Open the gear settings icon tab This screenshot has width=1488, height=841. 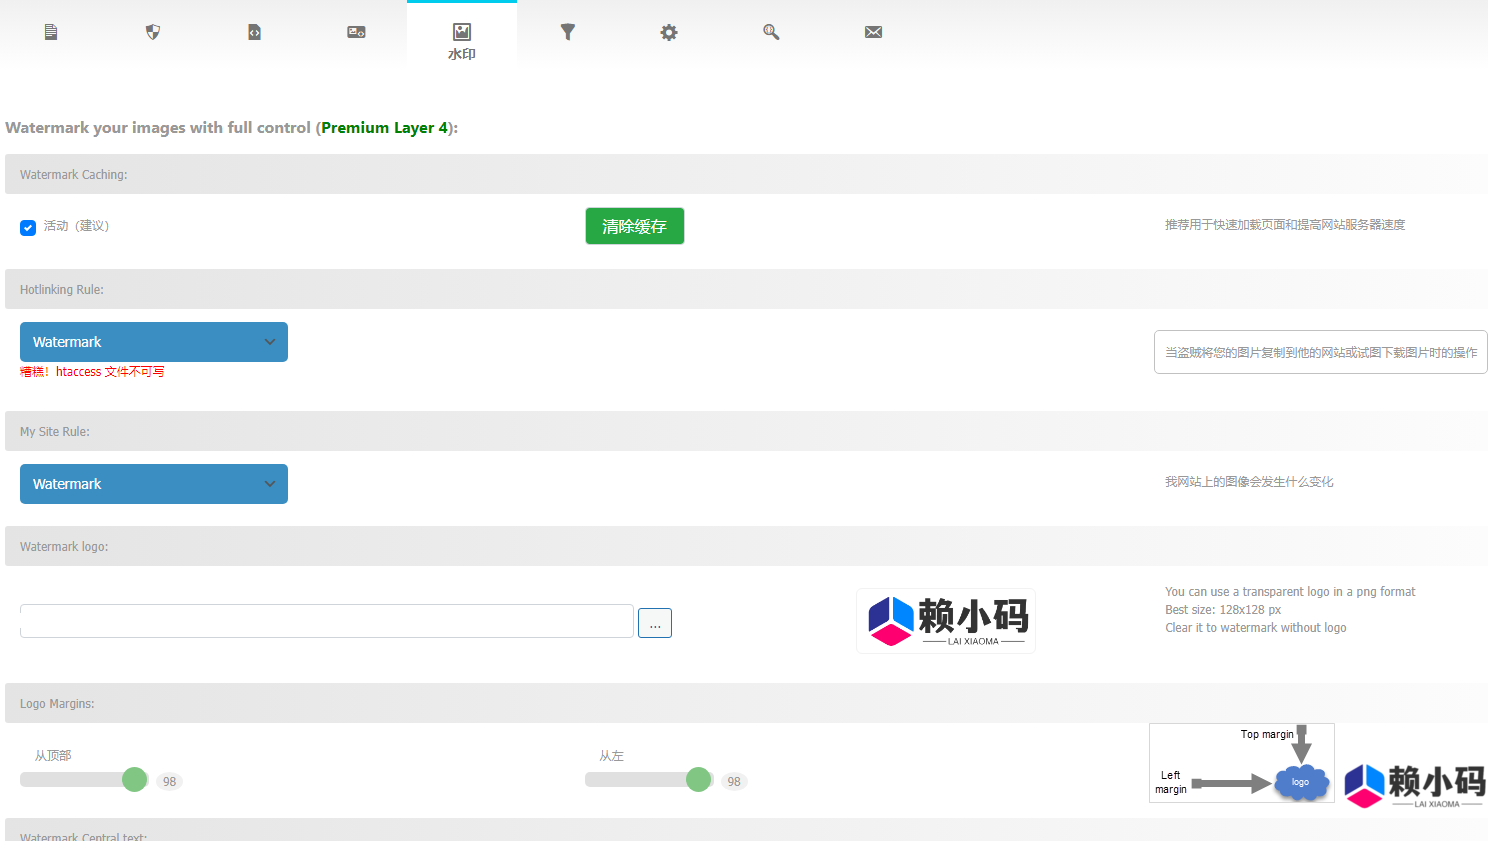[669, 32]
